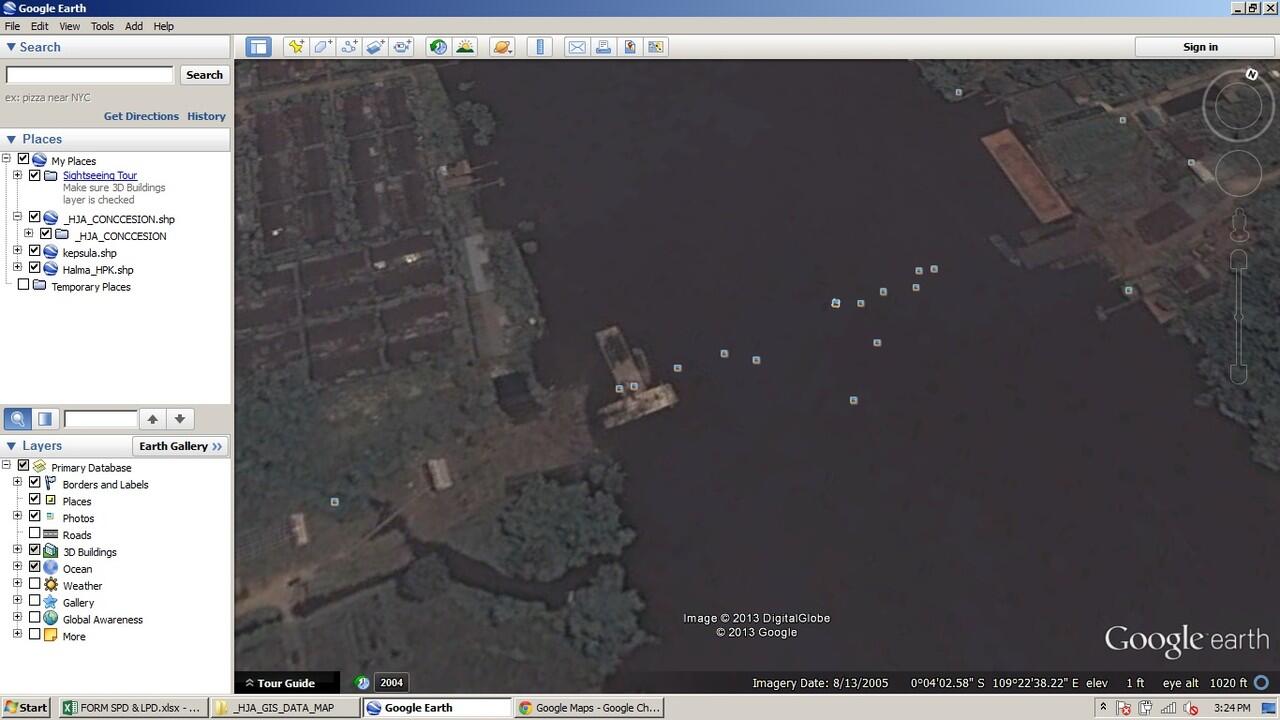Click View in Google Maps icon
Screen dimensions: 1280x720
coord(630,47)
